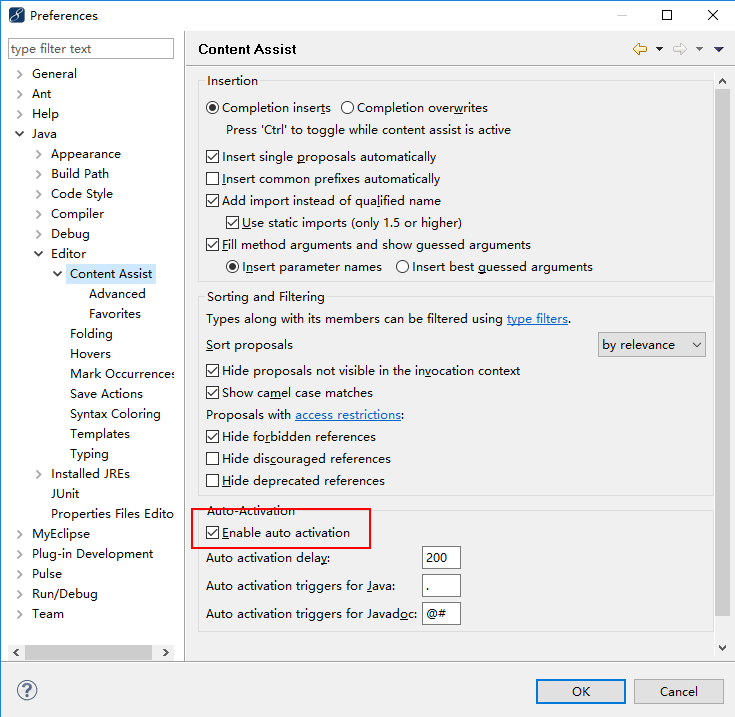The image size is (735, 717).
Task: Click Auto activation triggers for Javadoc field
Action: 441,614
